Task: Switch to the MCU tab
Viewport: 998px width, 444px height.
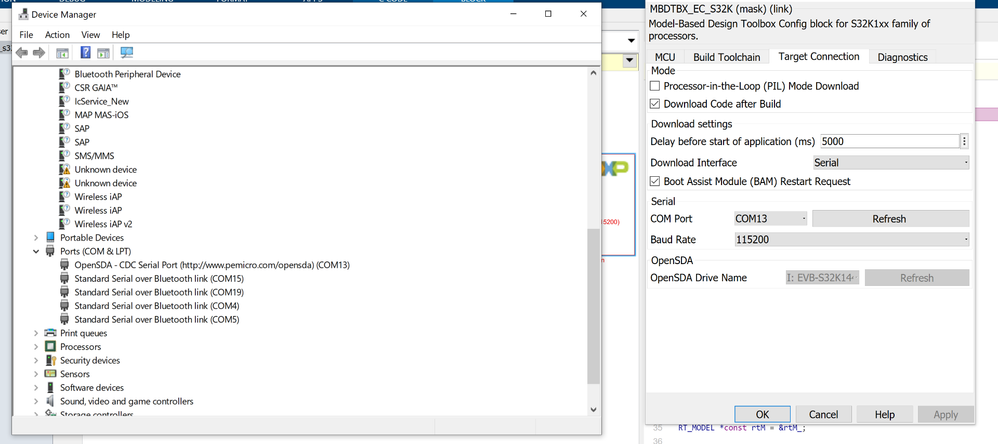Action: point(665,57)
